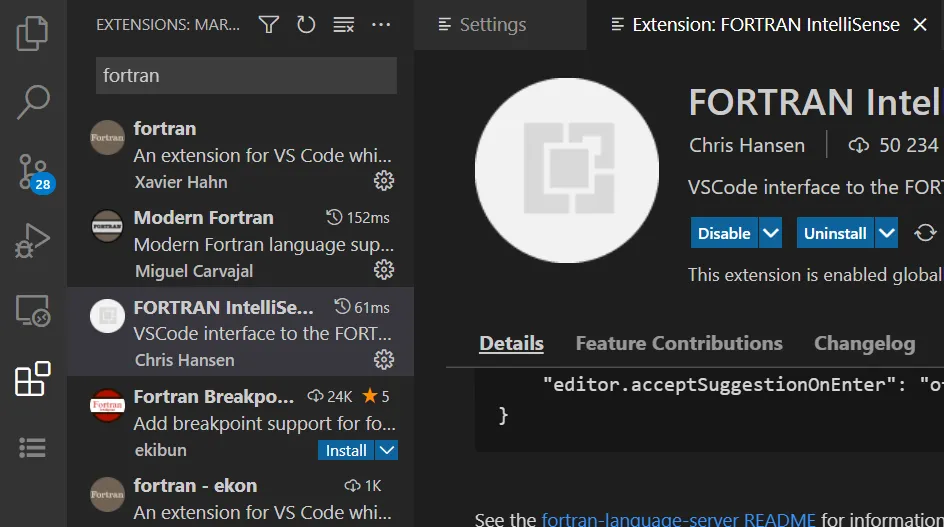Clear extensions search results
The height and width of the screenshot is (527, 944).
343,25
